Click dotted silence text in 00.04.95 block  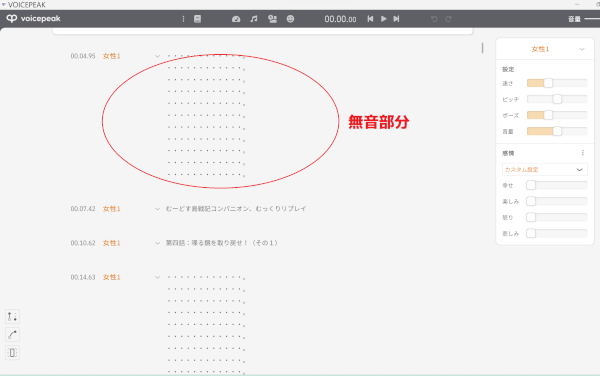pos(206,116)
